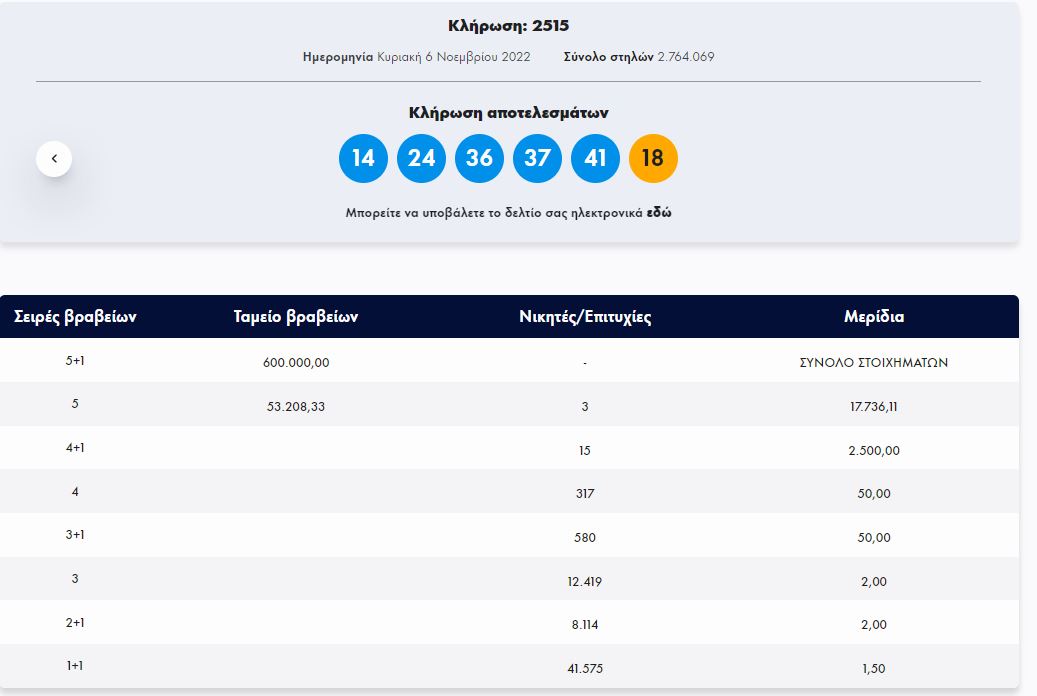Click the 'Μερίδια' column header
This screenshot has width=1037, height=696.
pyautogui.click(x=873, y=317)
